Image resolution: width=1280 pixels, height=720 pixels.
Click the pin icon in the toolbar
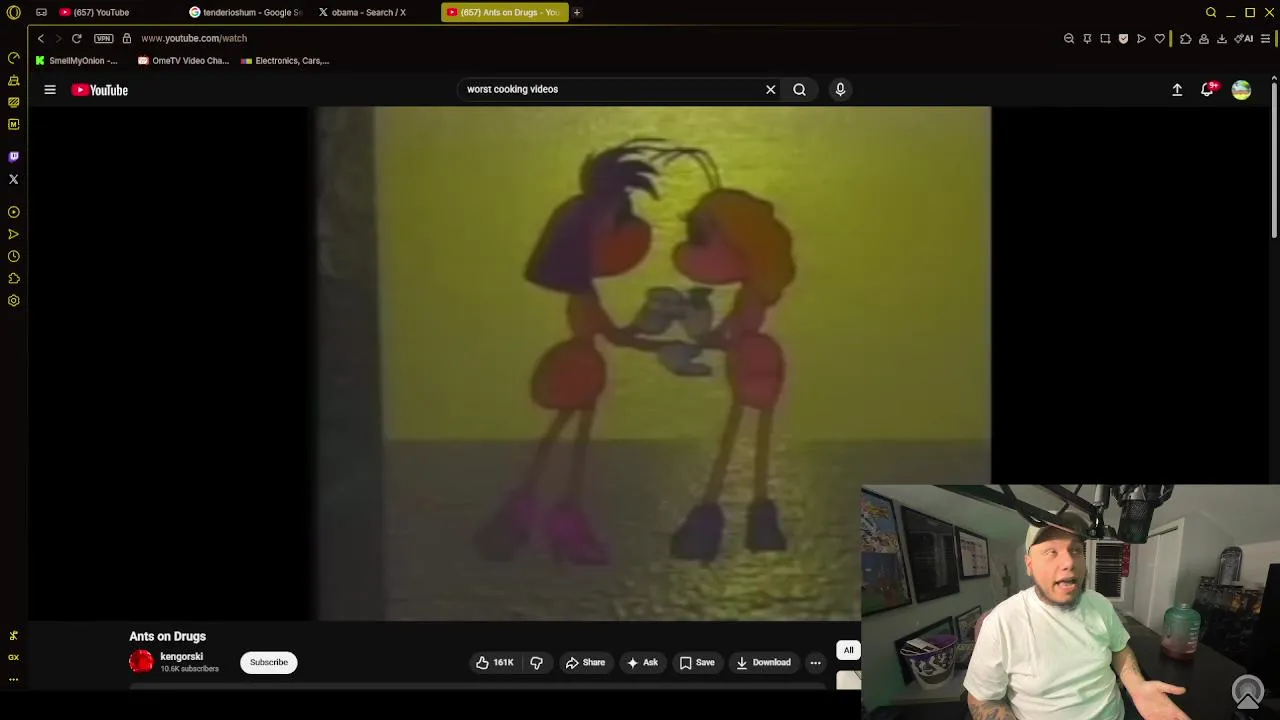click(x=1087, y=38)
